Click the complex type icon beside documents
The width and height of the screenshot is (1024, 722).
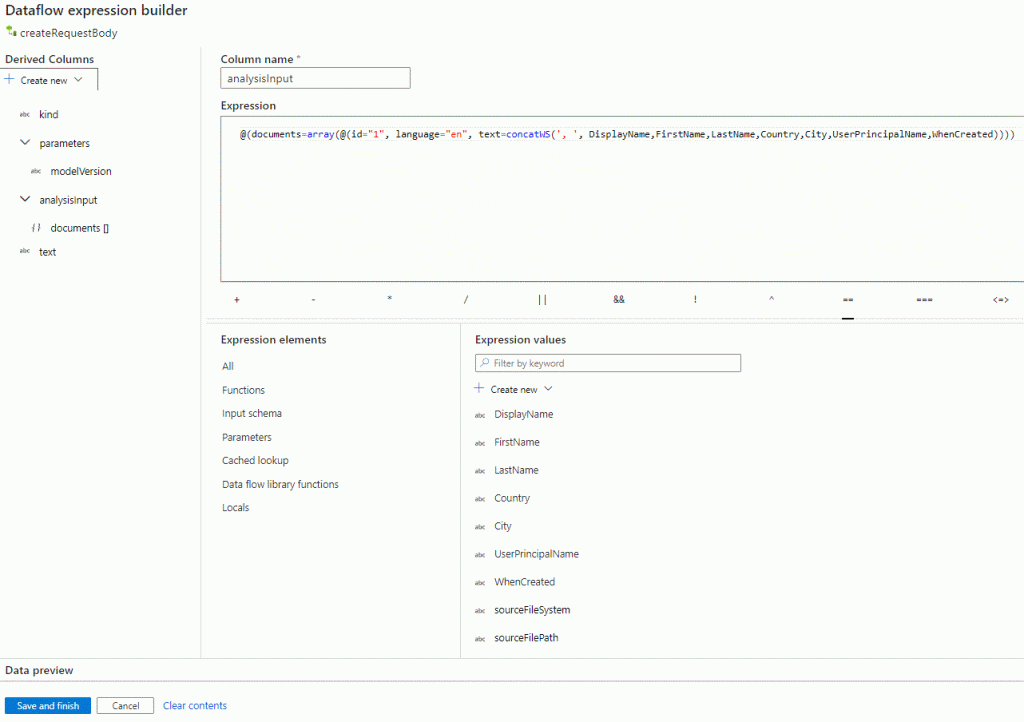tap(36, 228)
